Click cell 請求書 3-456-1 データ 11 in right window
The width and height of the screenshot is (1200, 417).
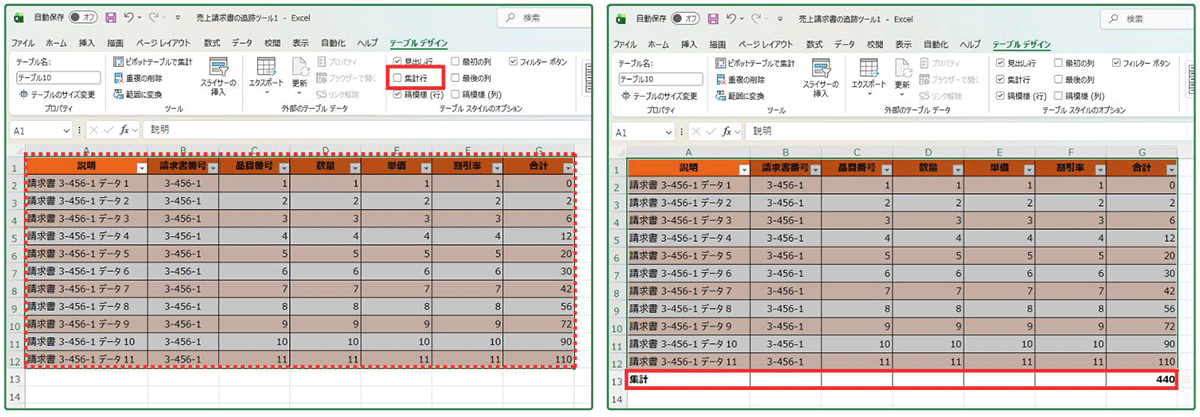[688, 361]
